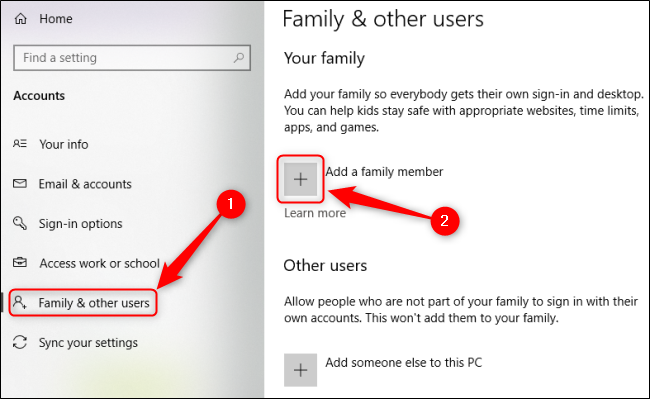Click the plus button for Add someone else to this PC
The height and width of the screenshot is (399, 650).
click(x=300, y=370)
